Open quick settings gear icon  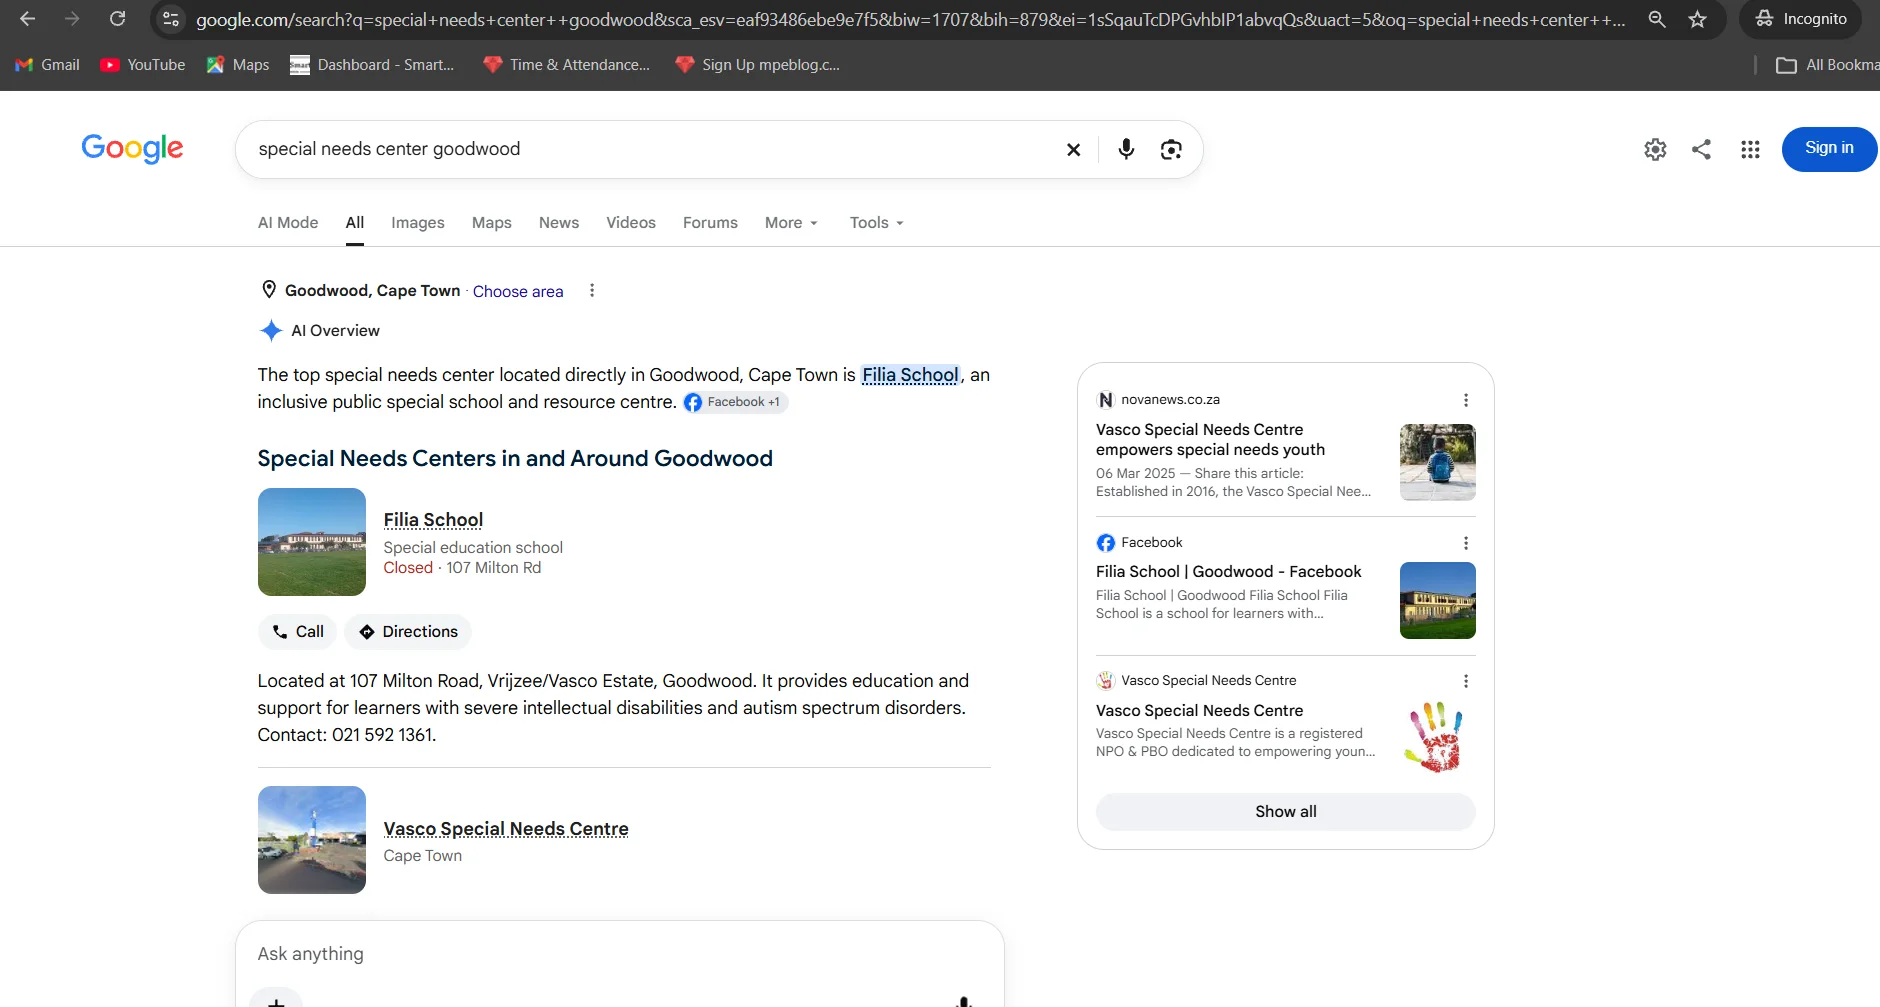[x=1655, y=149]
